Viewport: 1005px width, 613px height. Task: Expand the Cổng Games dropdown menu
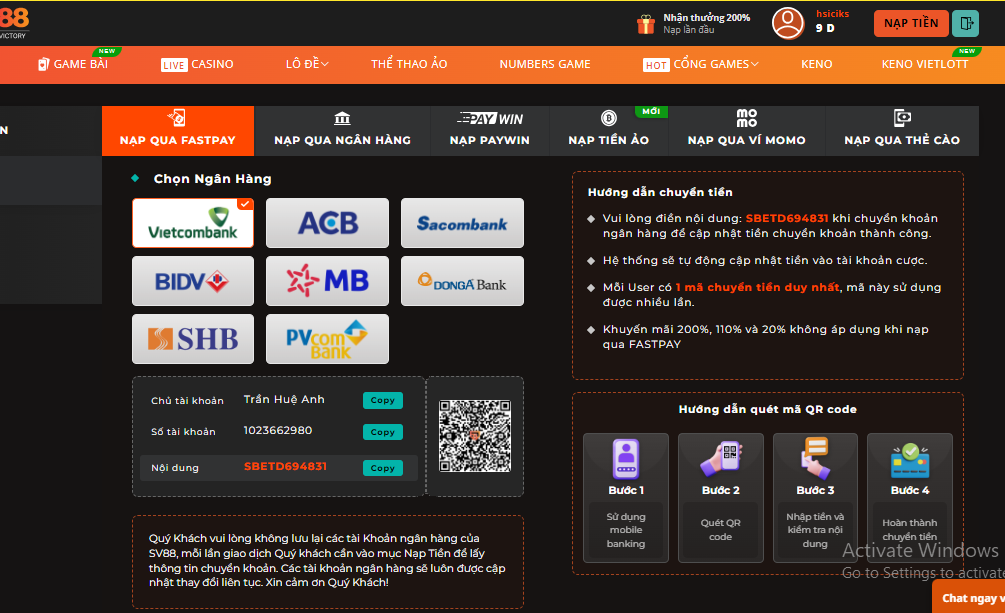tap(701, 64)
